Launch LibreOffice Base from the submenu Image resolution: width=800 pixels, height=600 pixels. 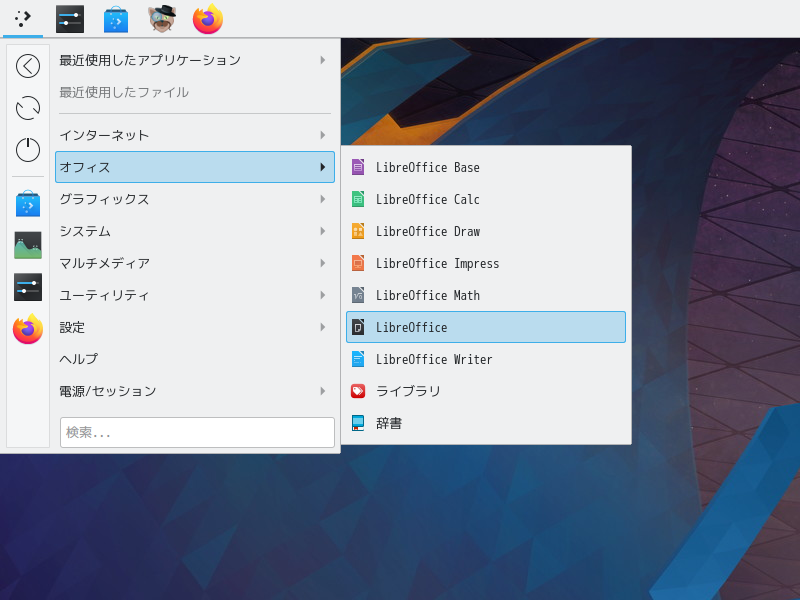[486, 167]
